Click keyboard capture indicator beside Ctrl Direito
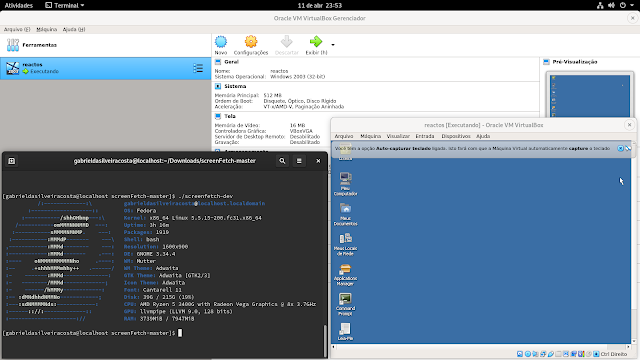 point(596,354)
